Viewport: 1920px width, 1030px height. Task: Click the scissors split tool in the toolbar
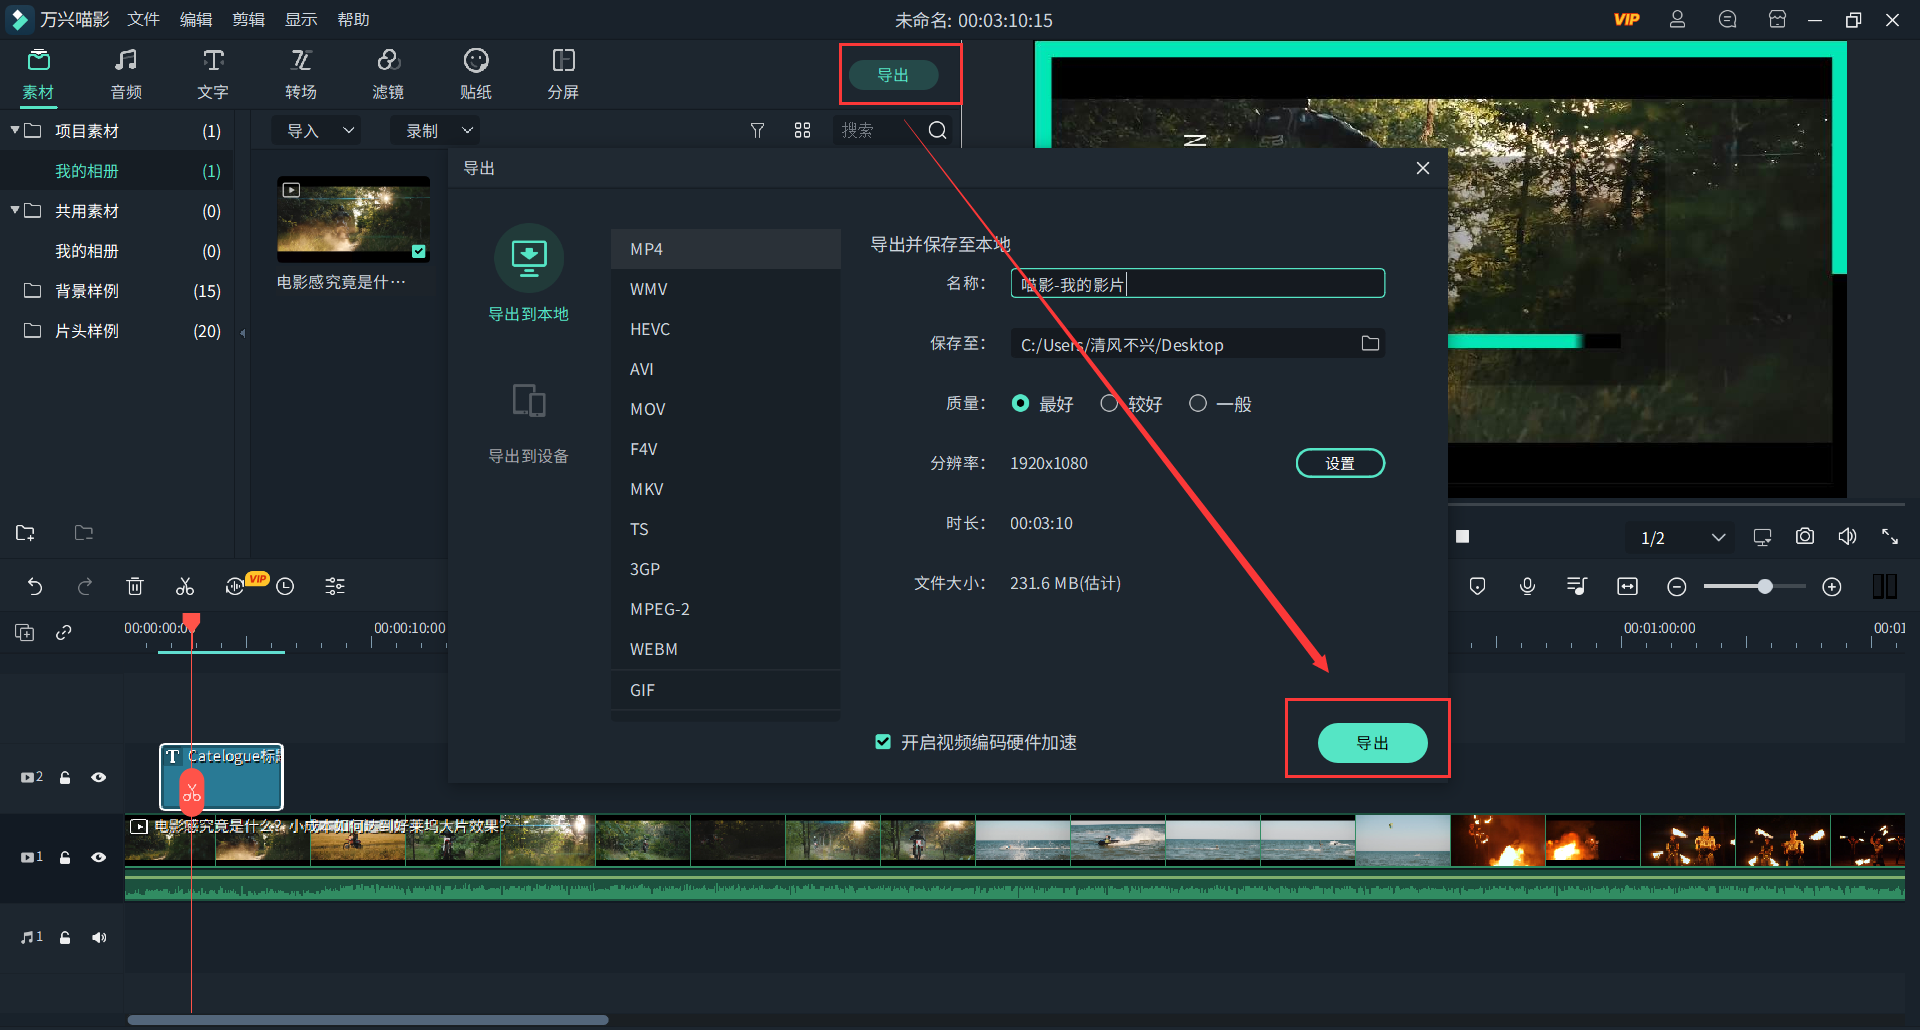(185, 586)
